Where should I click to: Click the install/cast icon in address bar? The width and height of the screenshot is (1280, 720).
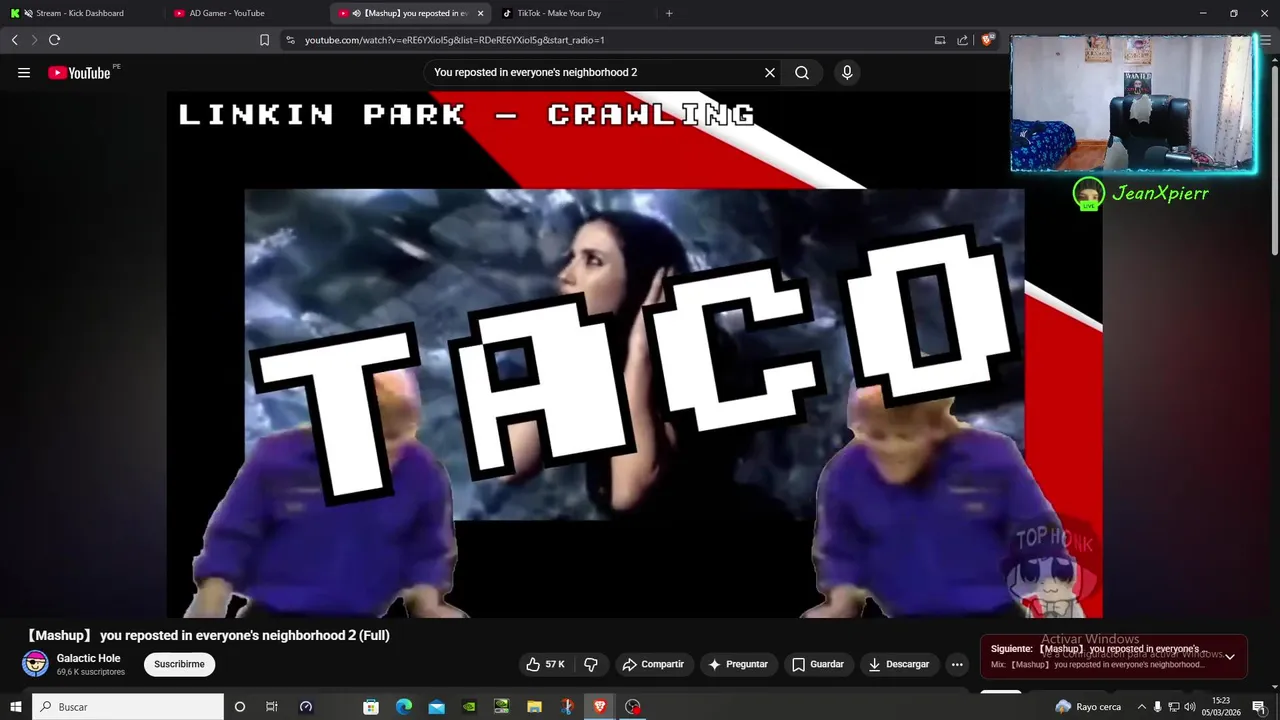940,40
